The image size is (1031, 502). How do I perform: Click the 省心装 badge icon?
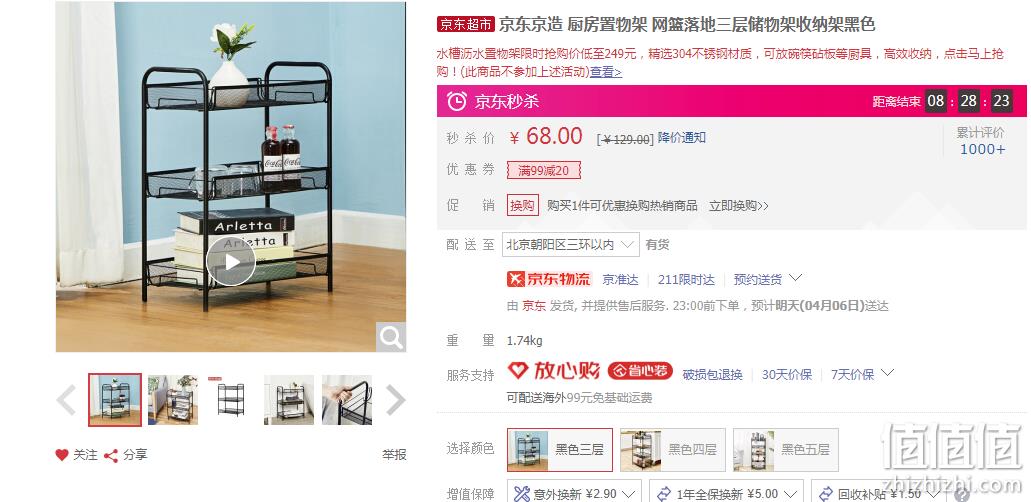pos(641,371)
